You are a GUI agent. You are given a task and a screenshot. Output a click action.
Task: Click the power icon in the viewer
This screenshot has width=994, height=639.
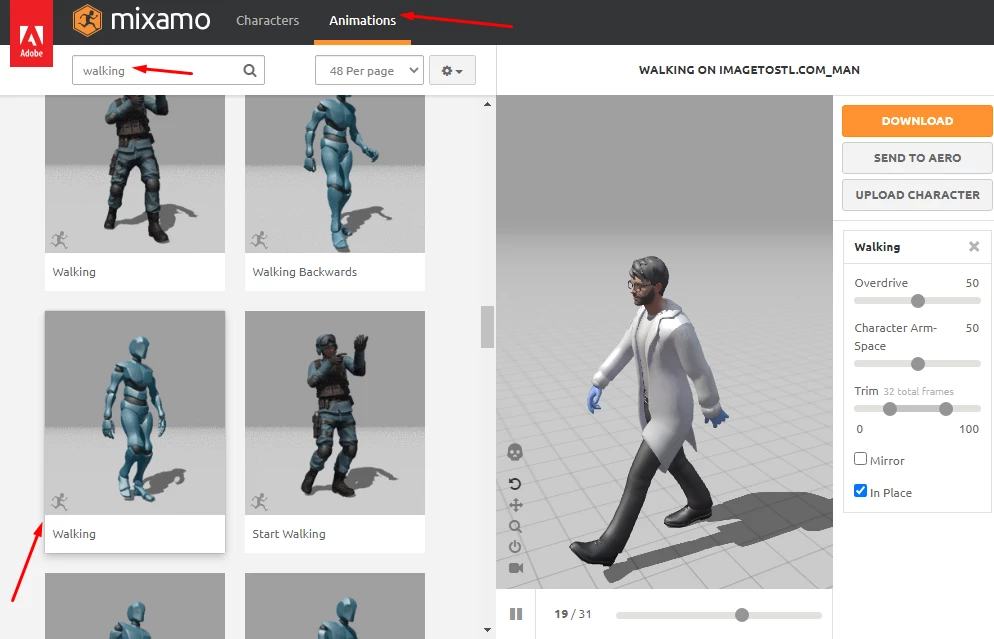pyautogui.click(x=515, y=546)
